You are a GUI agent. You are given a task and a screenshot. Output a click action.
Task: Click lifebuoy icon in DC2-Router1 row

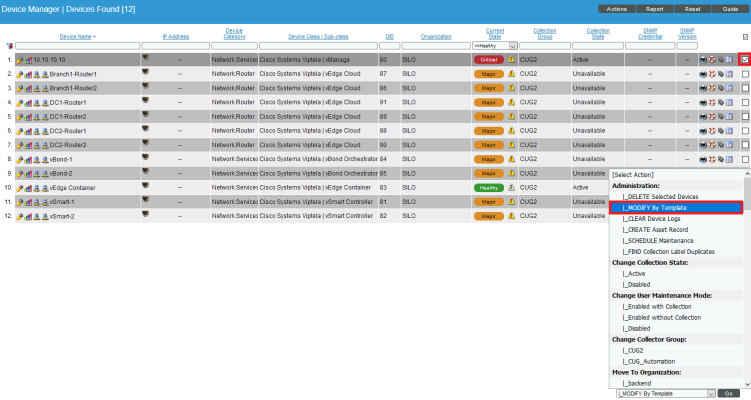click(712, 131)
